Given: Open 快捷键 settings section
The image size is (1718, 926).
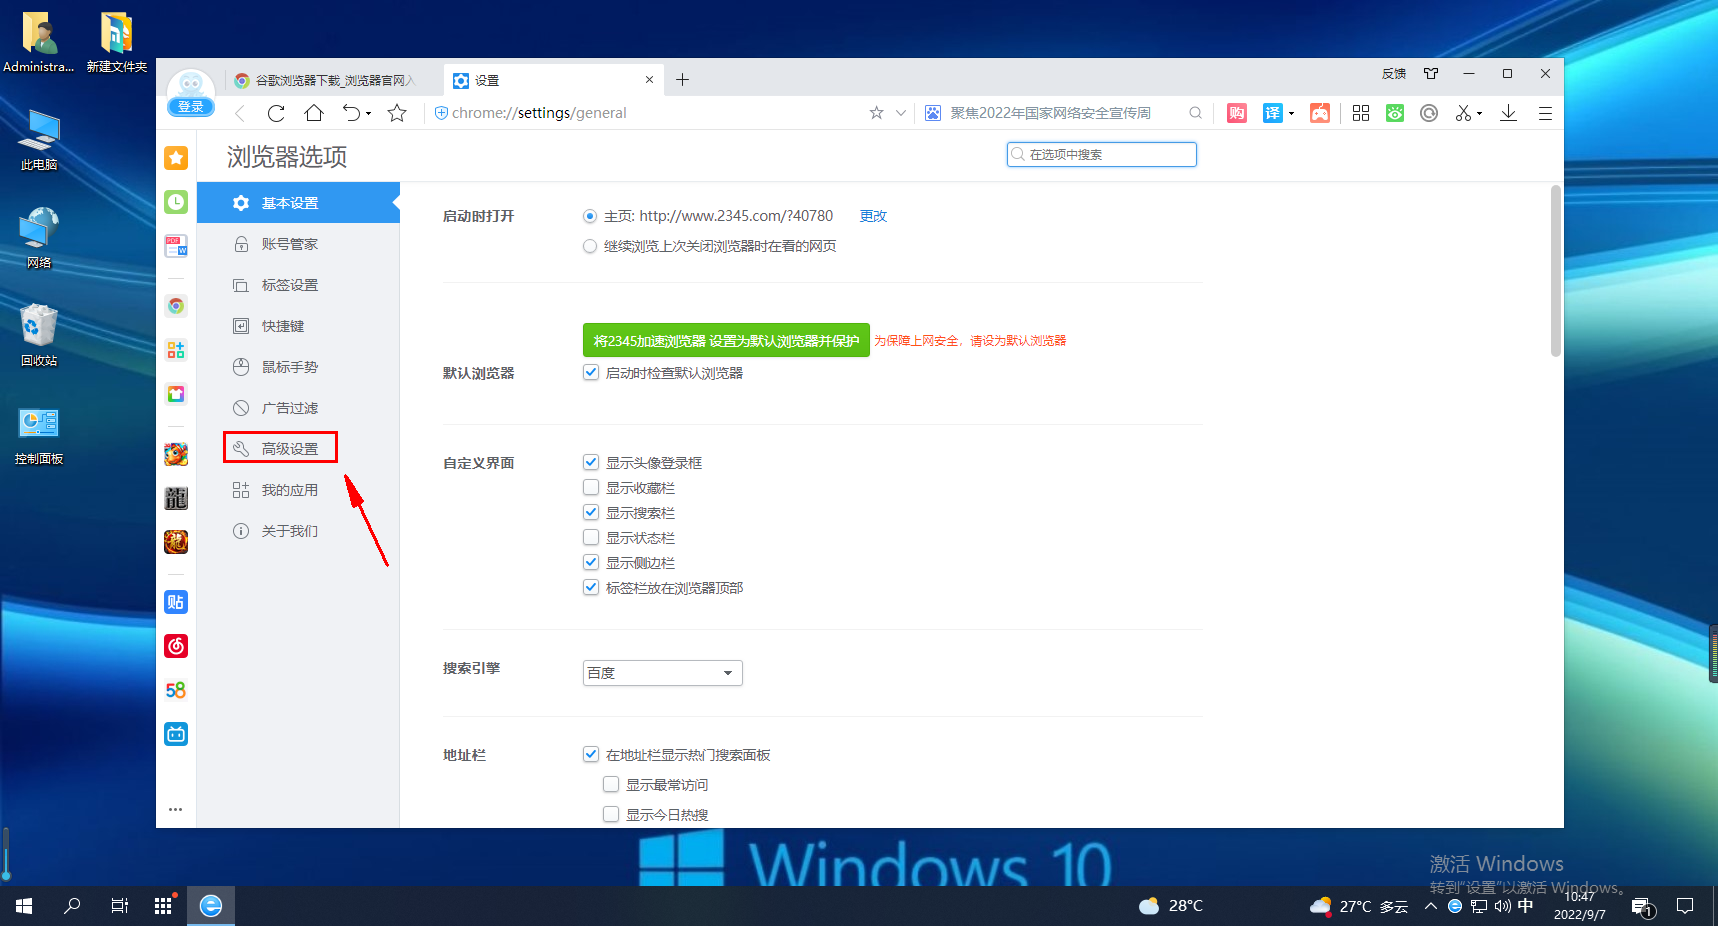Looking at the screenshot, I should coord(298,326).
